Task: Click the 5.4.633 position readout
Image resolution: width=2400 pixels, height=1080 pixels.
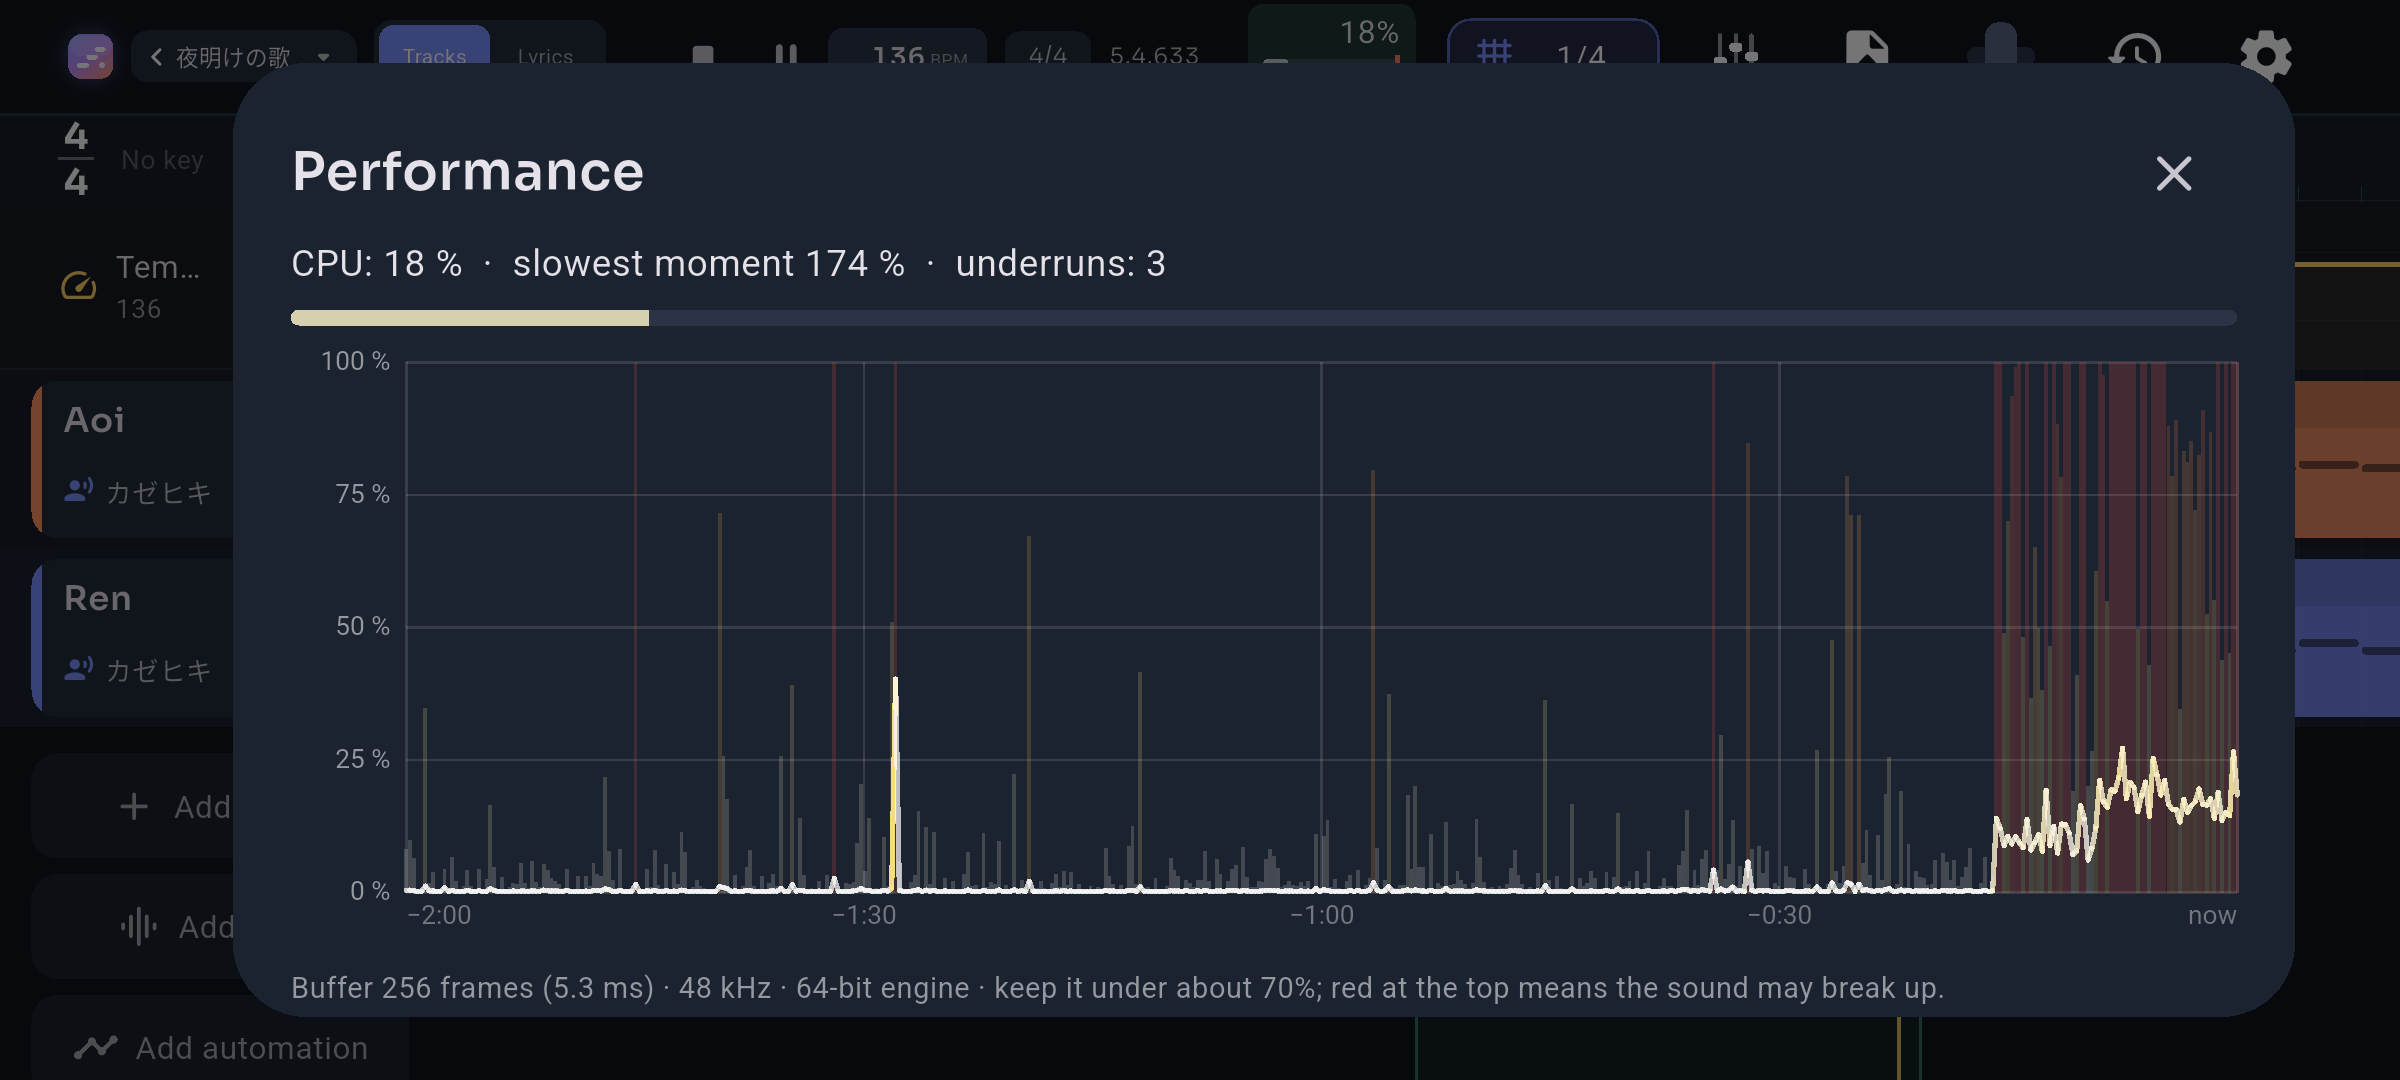Action: pyautogui.click(x=1154, y=54)
